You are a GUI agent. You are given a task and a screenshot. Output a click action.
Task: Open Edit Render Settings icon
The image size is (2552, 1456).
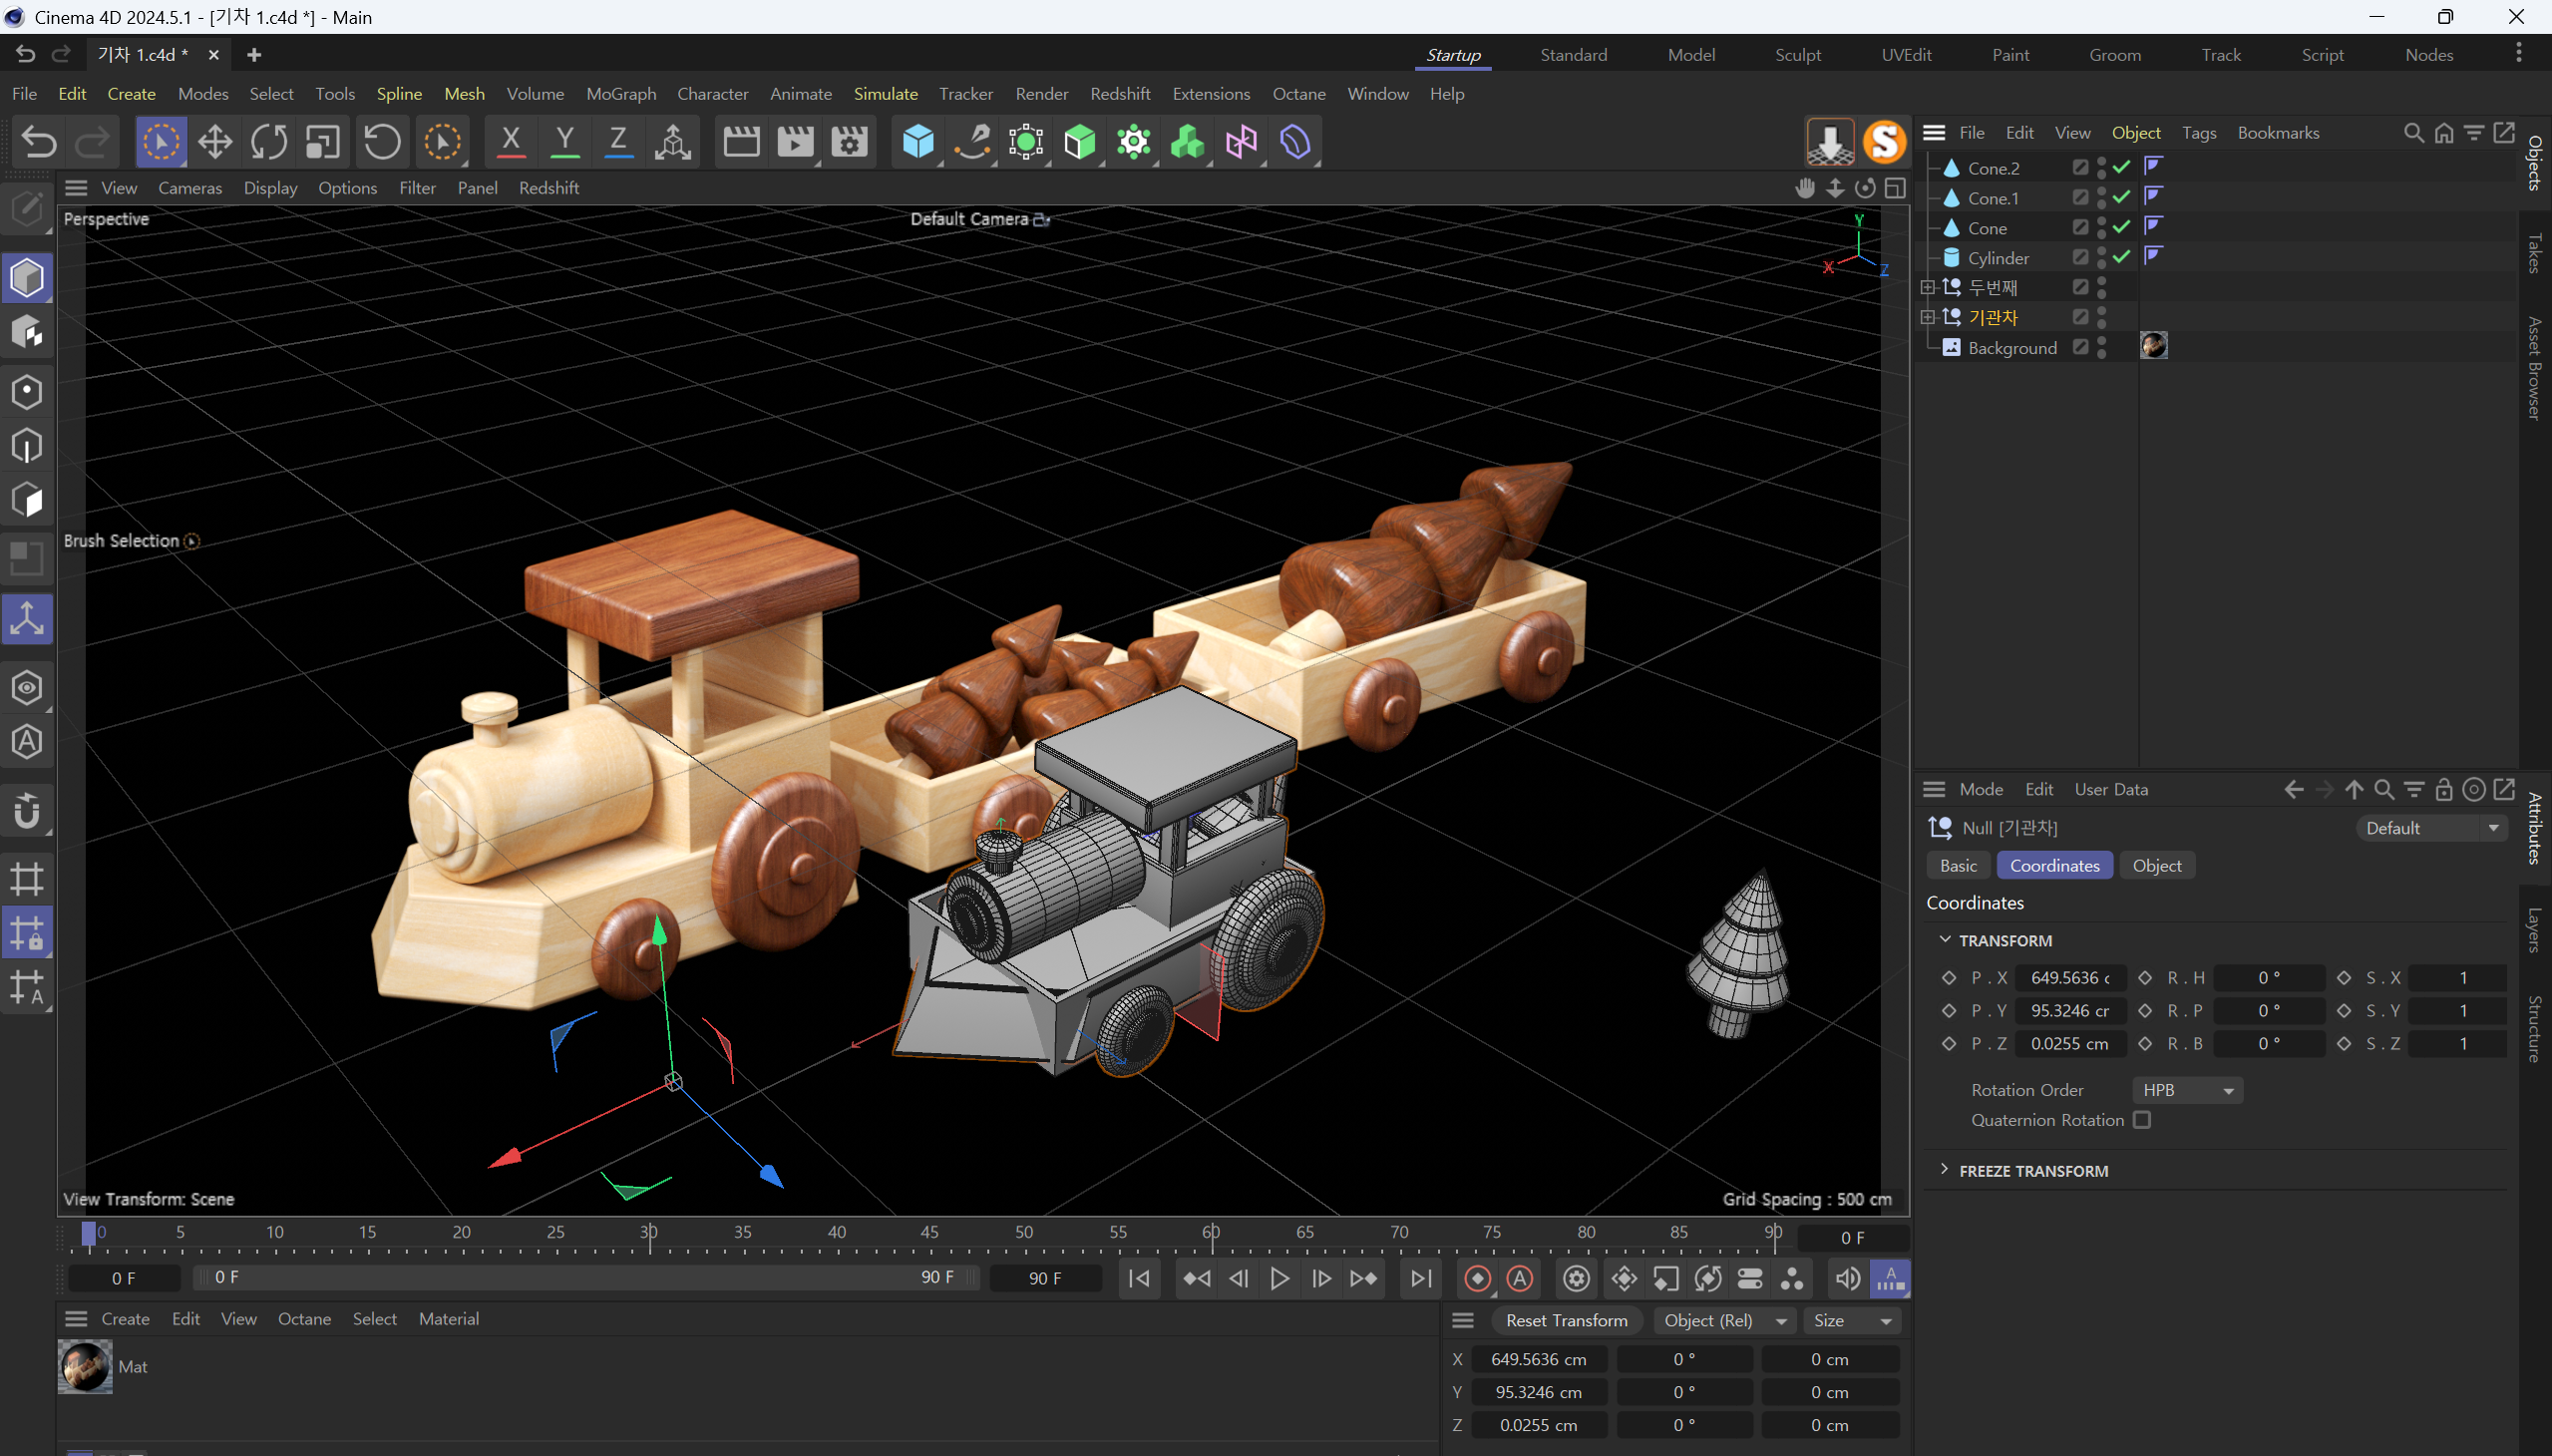(x=849, y=142)
